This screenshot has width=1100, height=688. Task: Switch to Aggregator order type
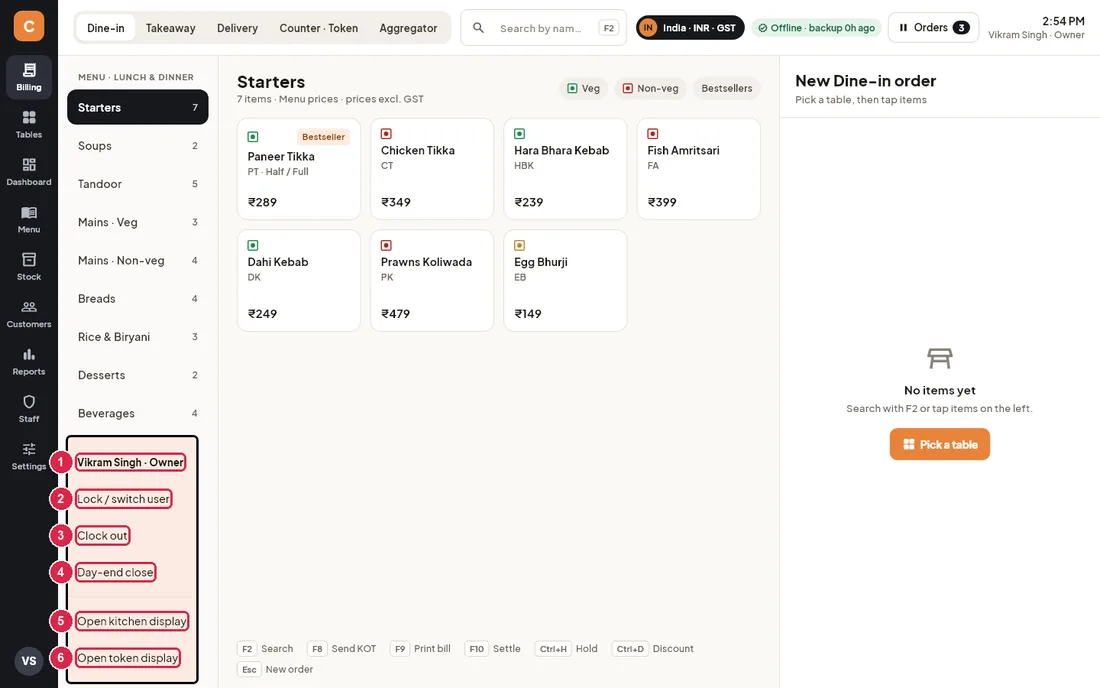click(x=408, y=28)
